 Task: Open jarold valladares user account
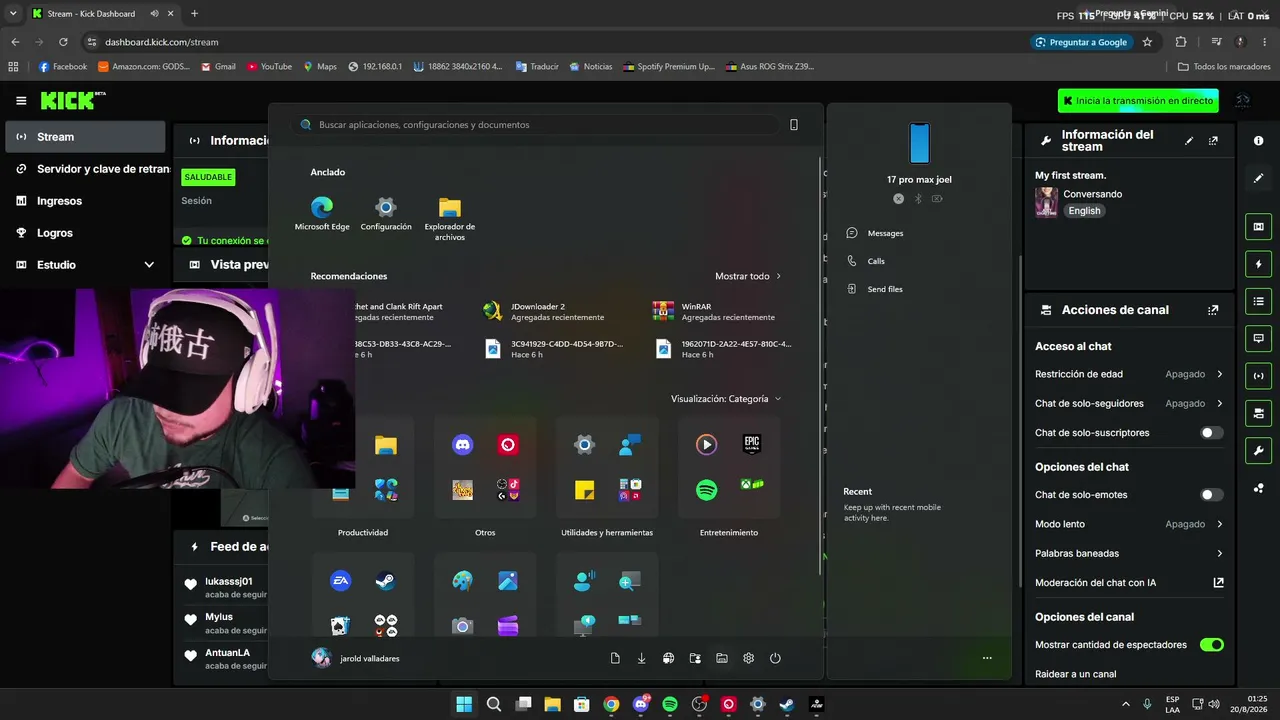click(x=356, y=658)
